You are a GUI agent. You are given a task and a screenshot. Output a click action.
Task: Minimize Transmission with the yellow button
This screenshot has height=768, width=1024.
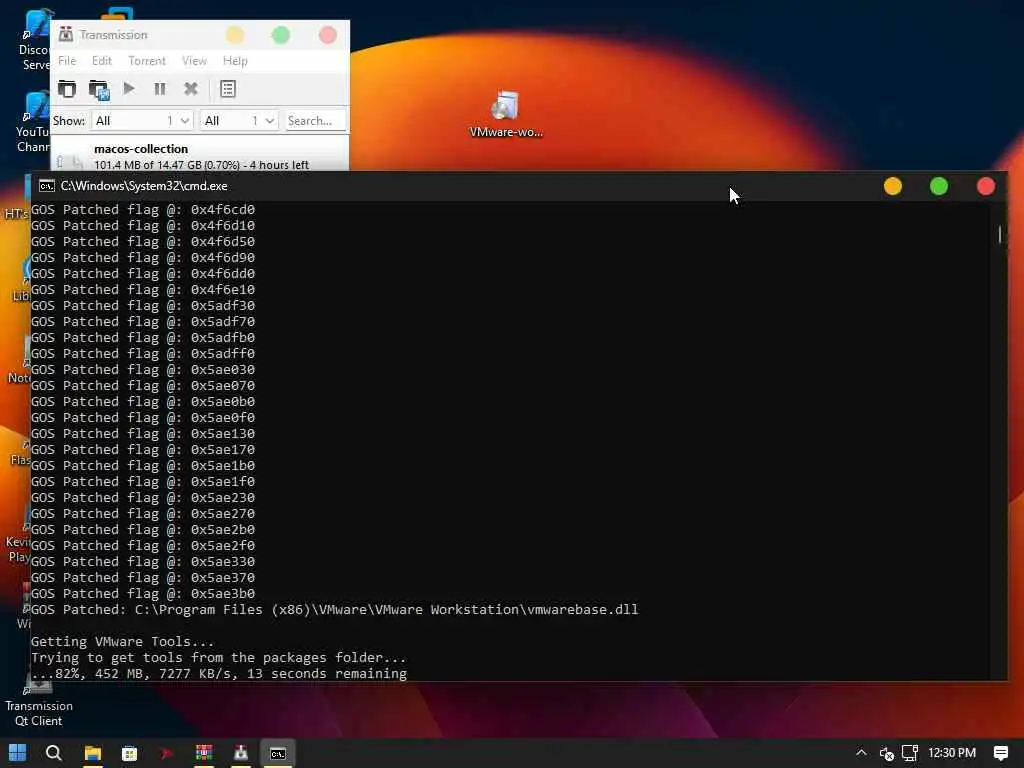click(235, 35)
